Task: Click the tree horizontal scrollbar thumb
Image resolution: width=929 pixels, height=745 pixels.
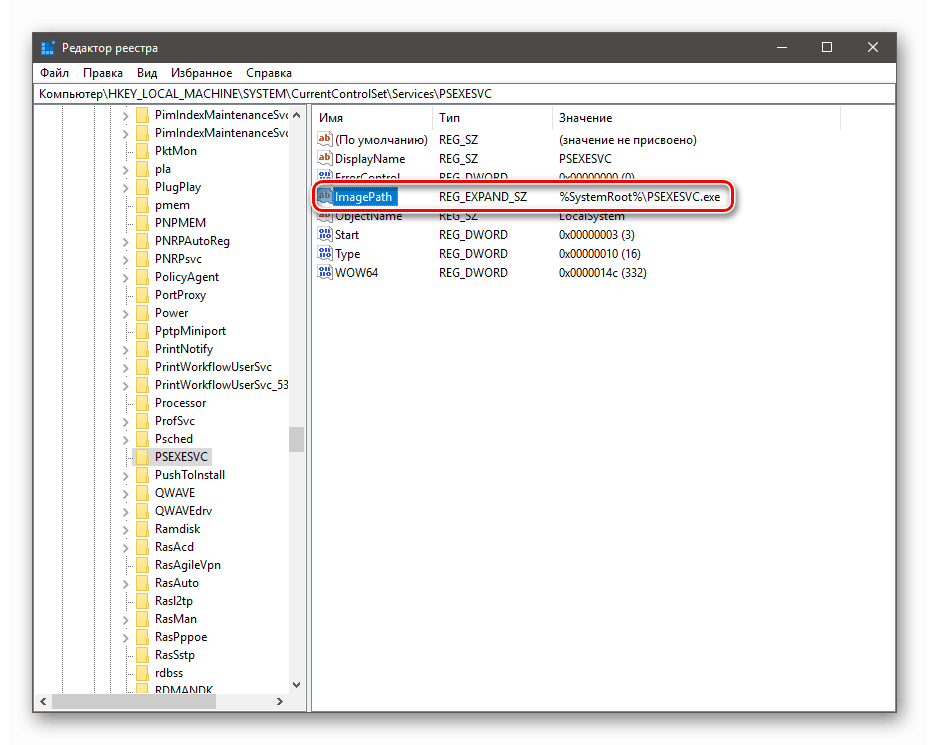Action: [134, 701]
